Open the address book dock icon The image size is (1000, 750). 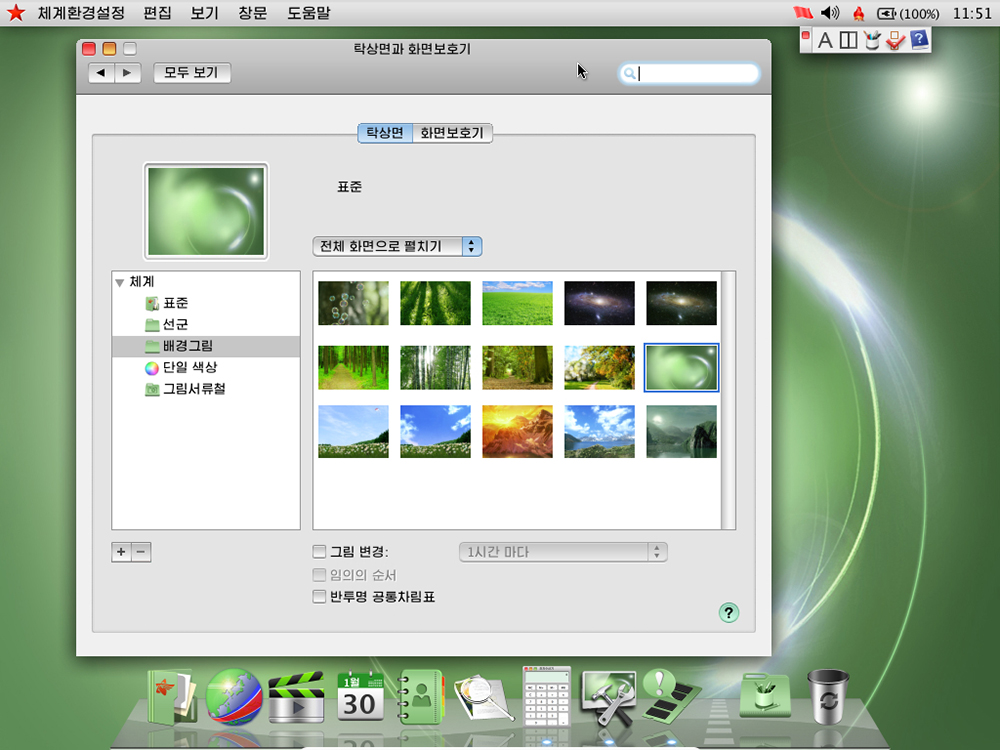(420, 697)
